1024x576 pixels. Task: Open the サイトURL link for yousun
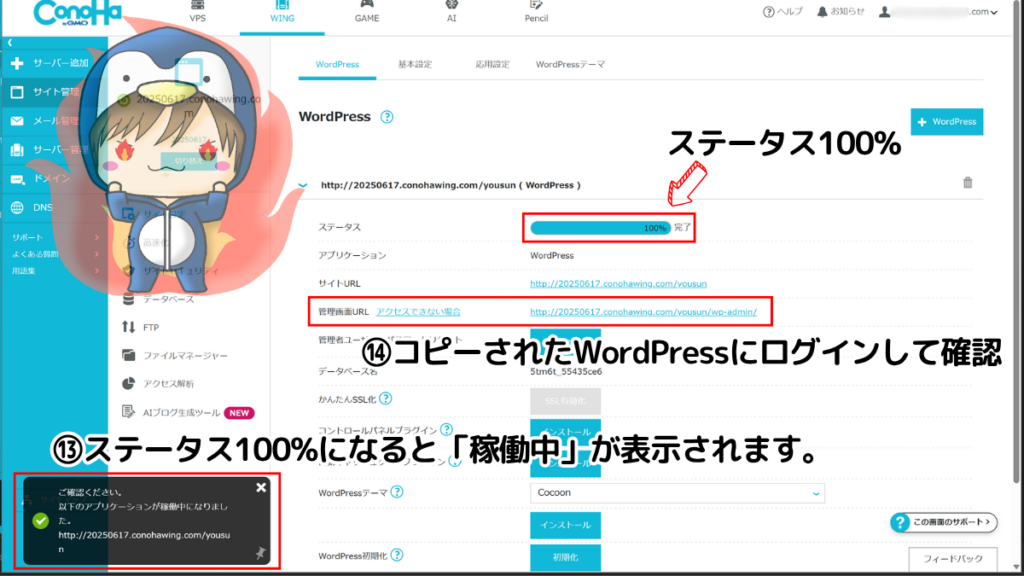coord(618,284)
